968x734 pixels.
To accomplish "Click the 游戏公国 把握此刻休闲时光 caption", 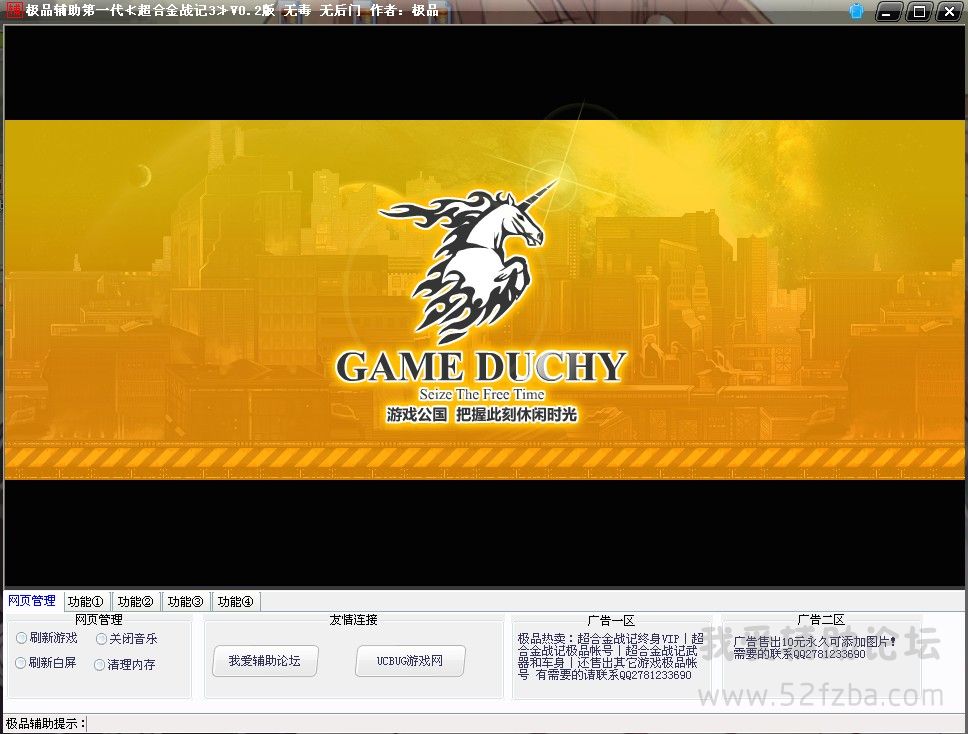I will pyautogui.click(x=482, y=414).
